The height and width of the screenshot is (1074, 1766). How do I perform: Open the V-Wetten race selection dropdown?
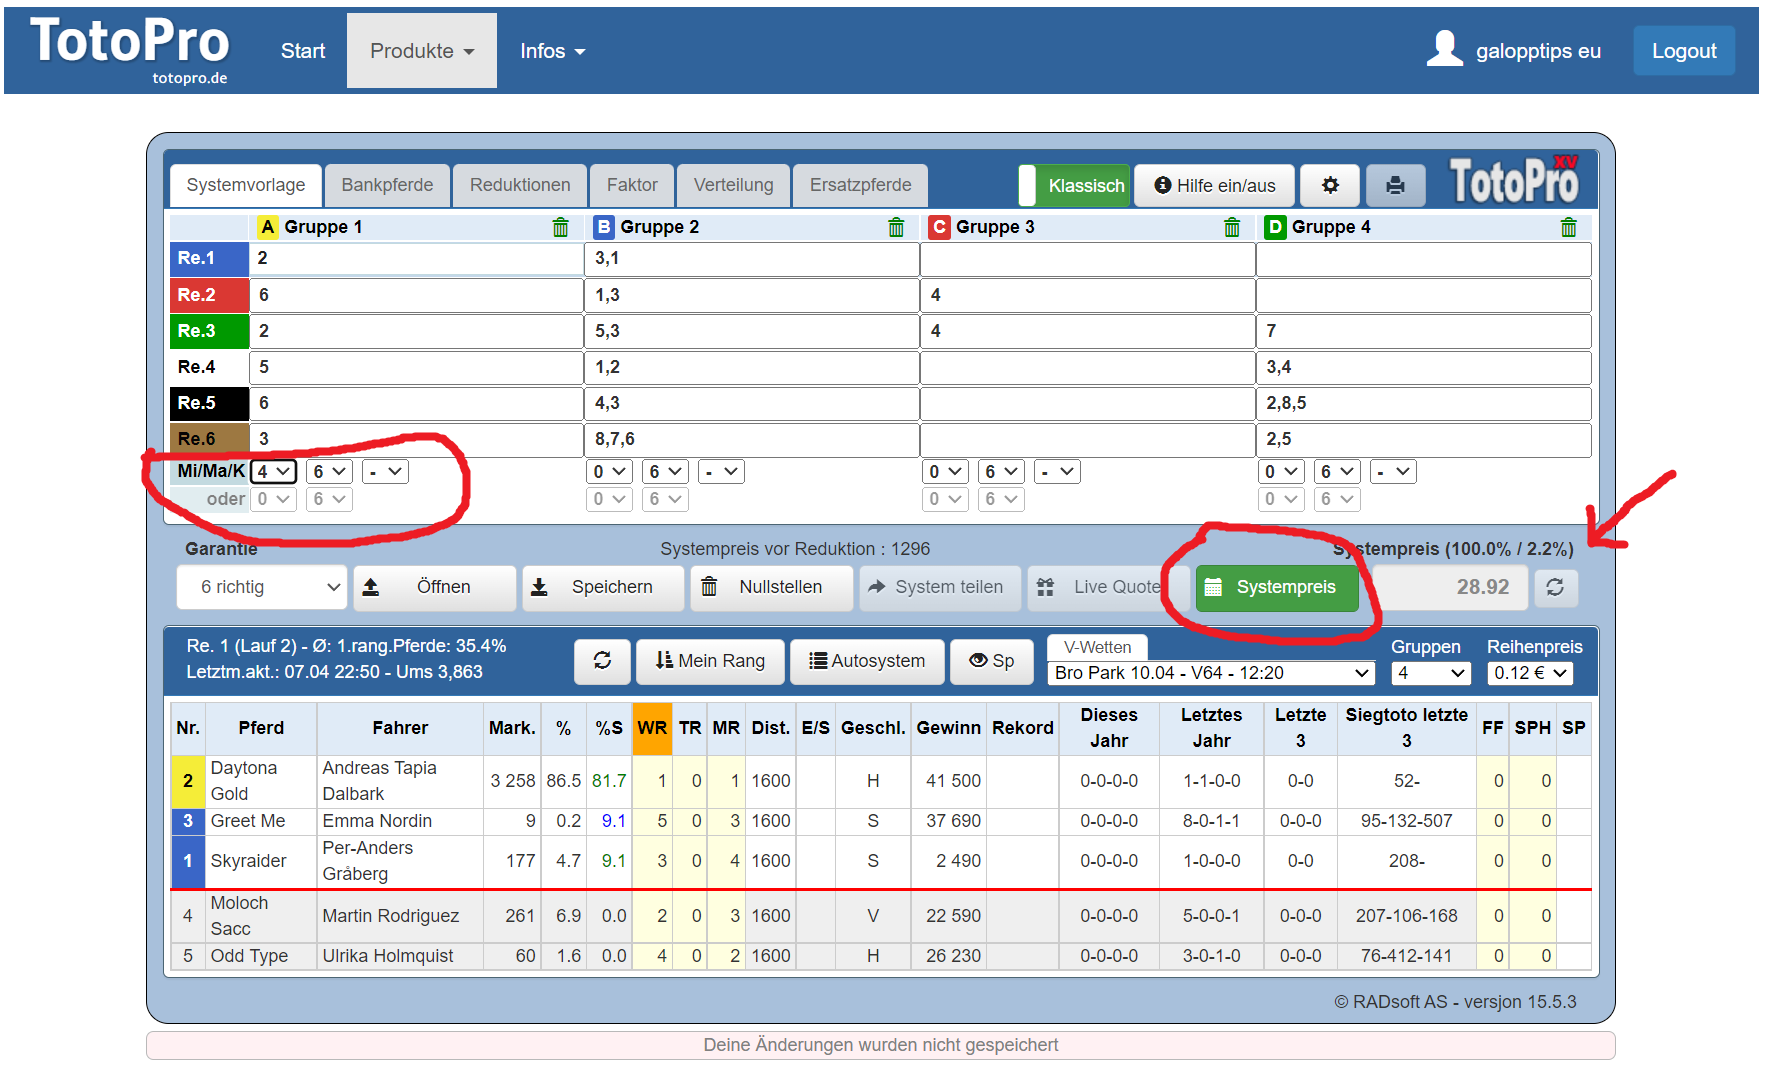[1211, 673]
